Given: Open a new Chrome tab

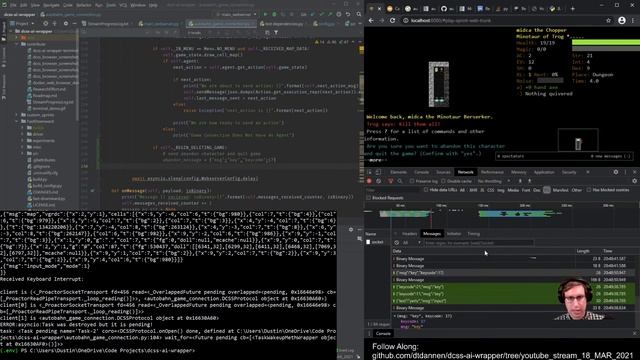Looking at the screenshot, I should (572, 9).
